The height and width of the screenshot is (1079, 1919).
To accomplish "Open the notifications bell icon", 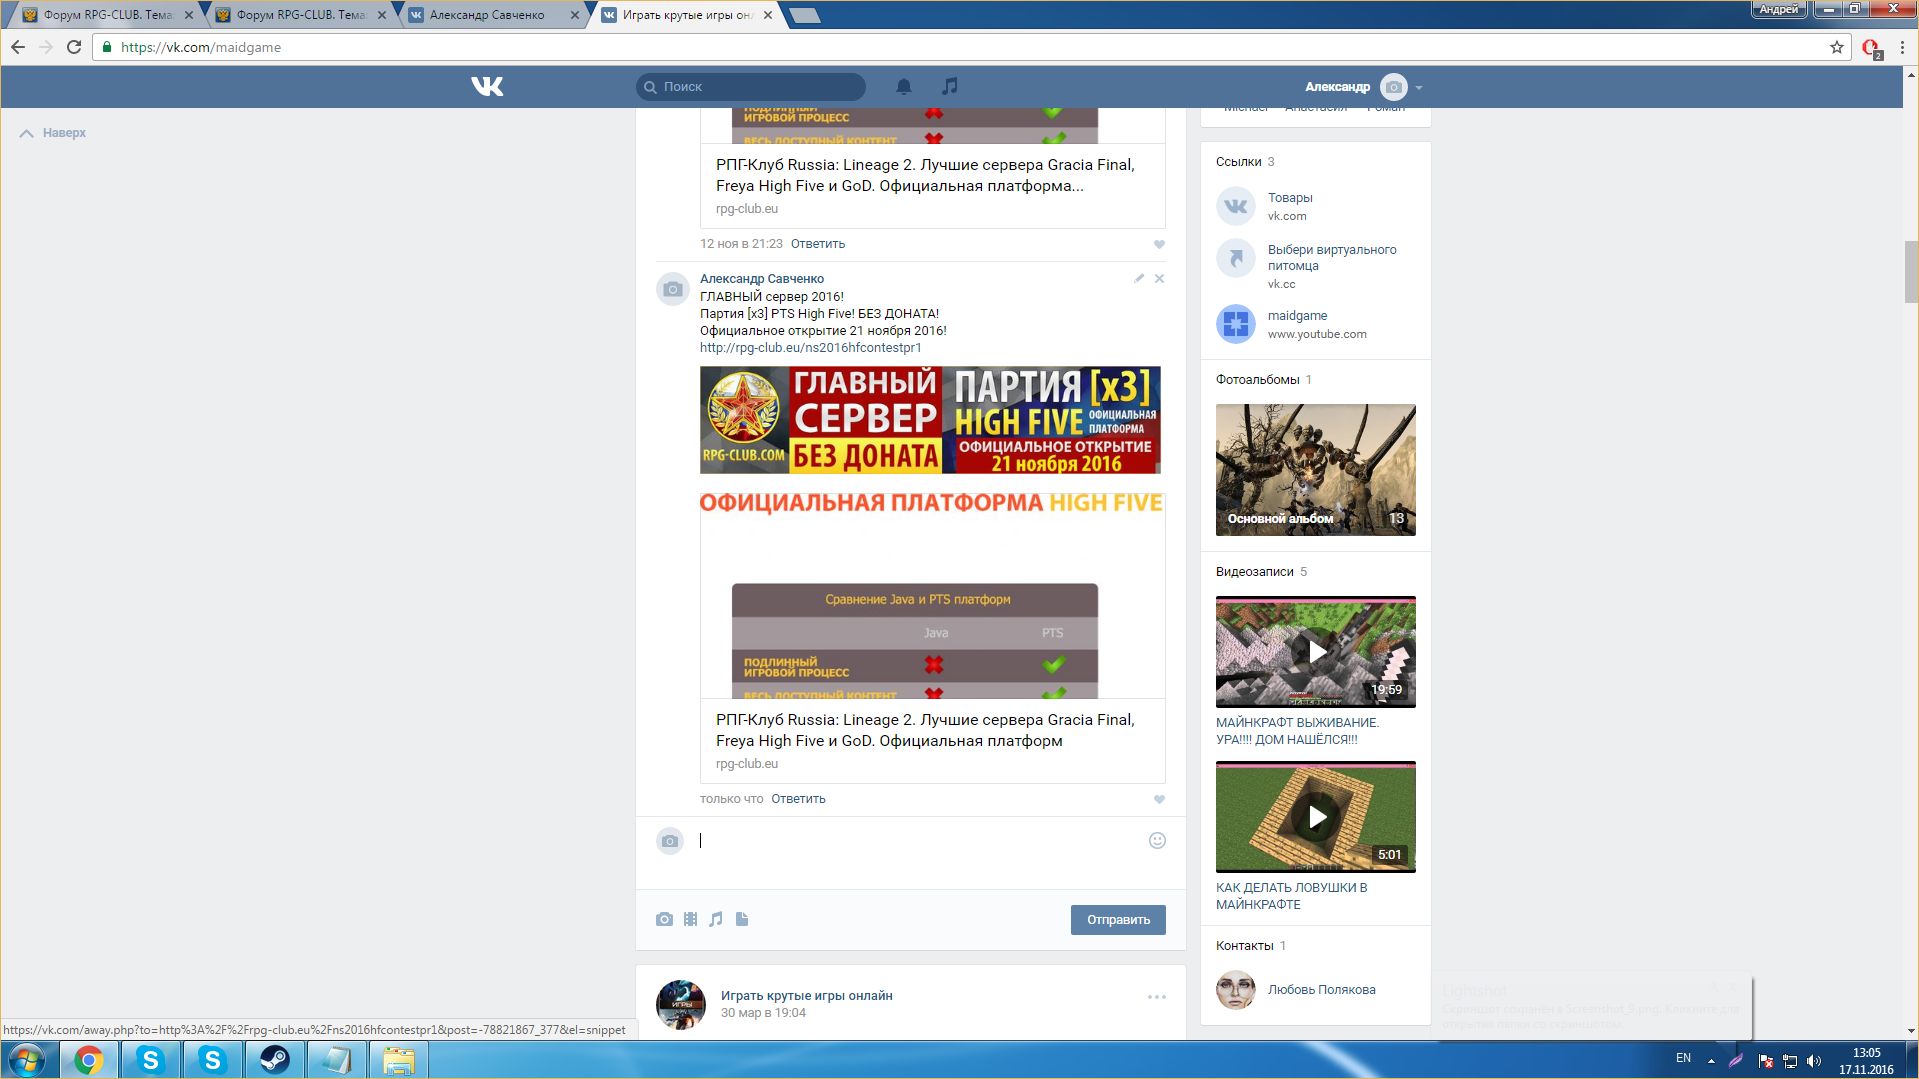I will click(904, 87).
